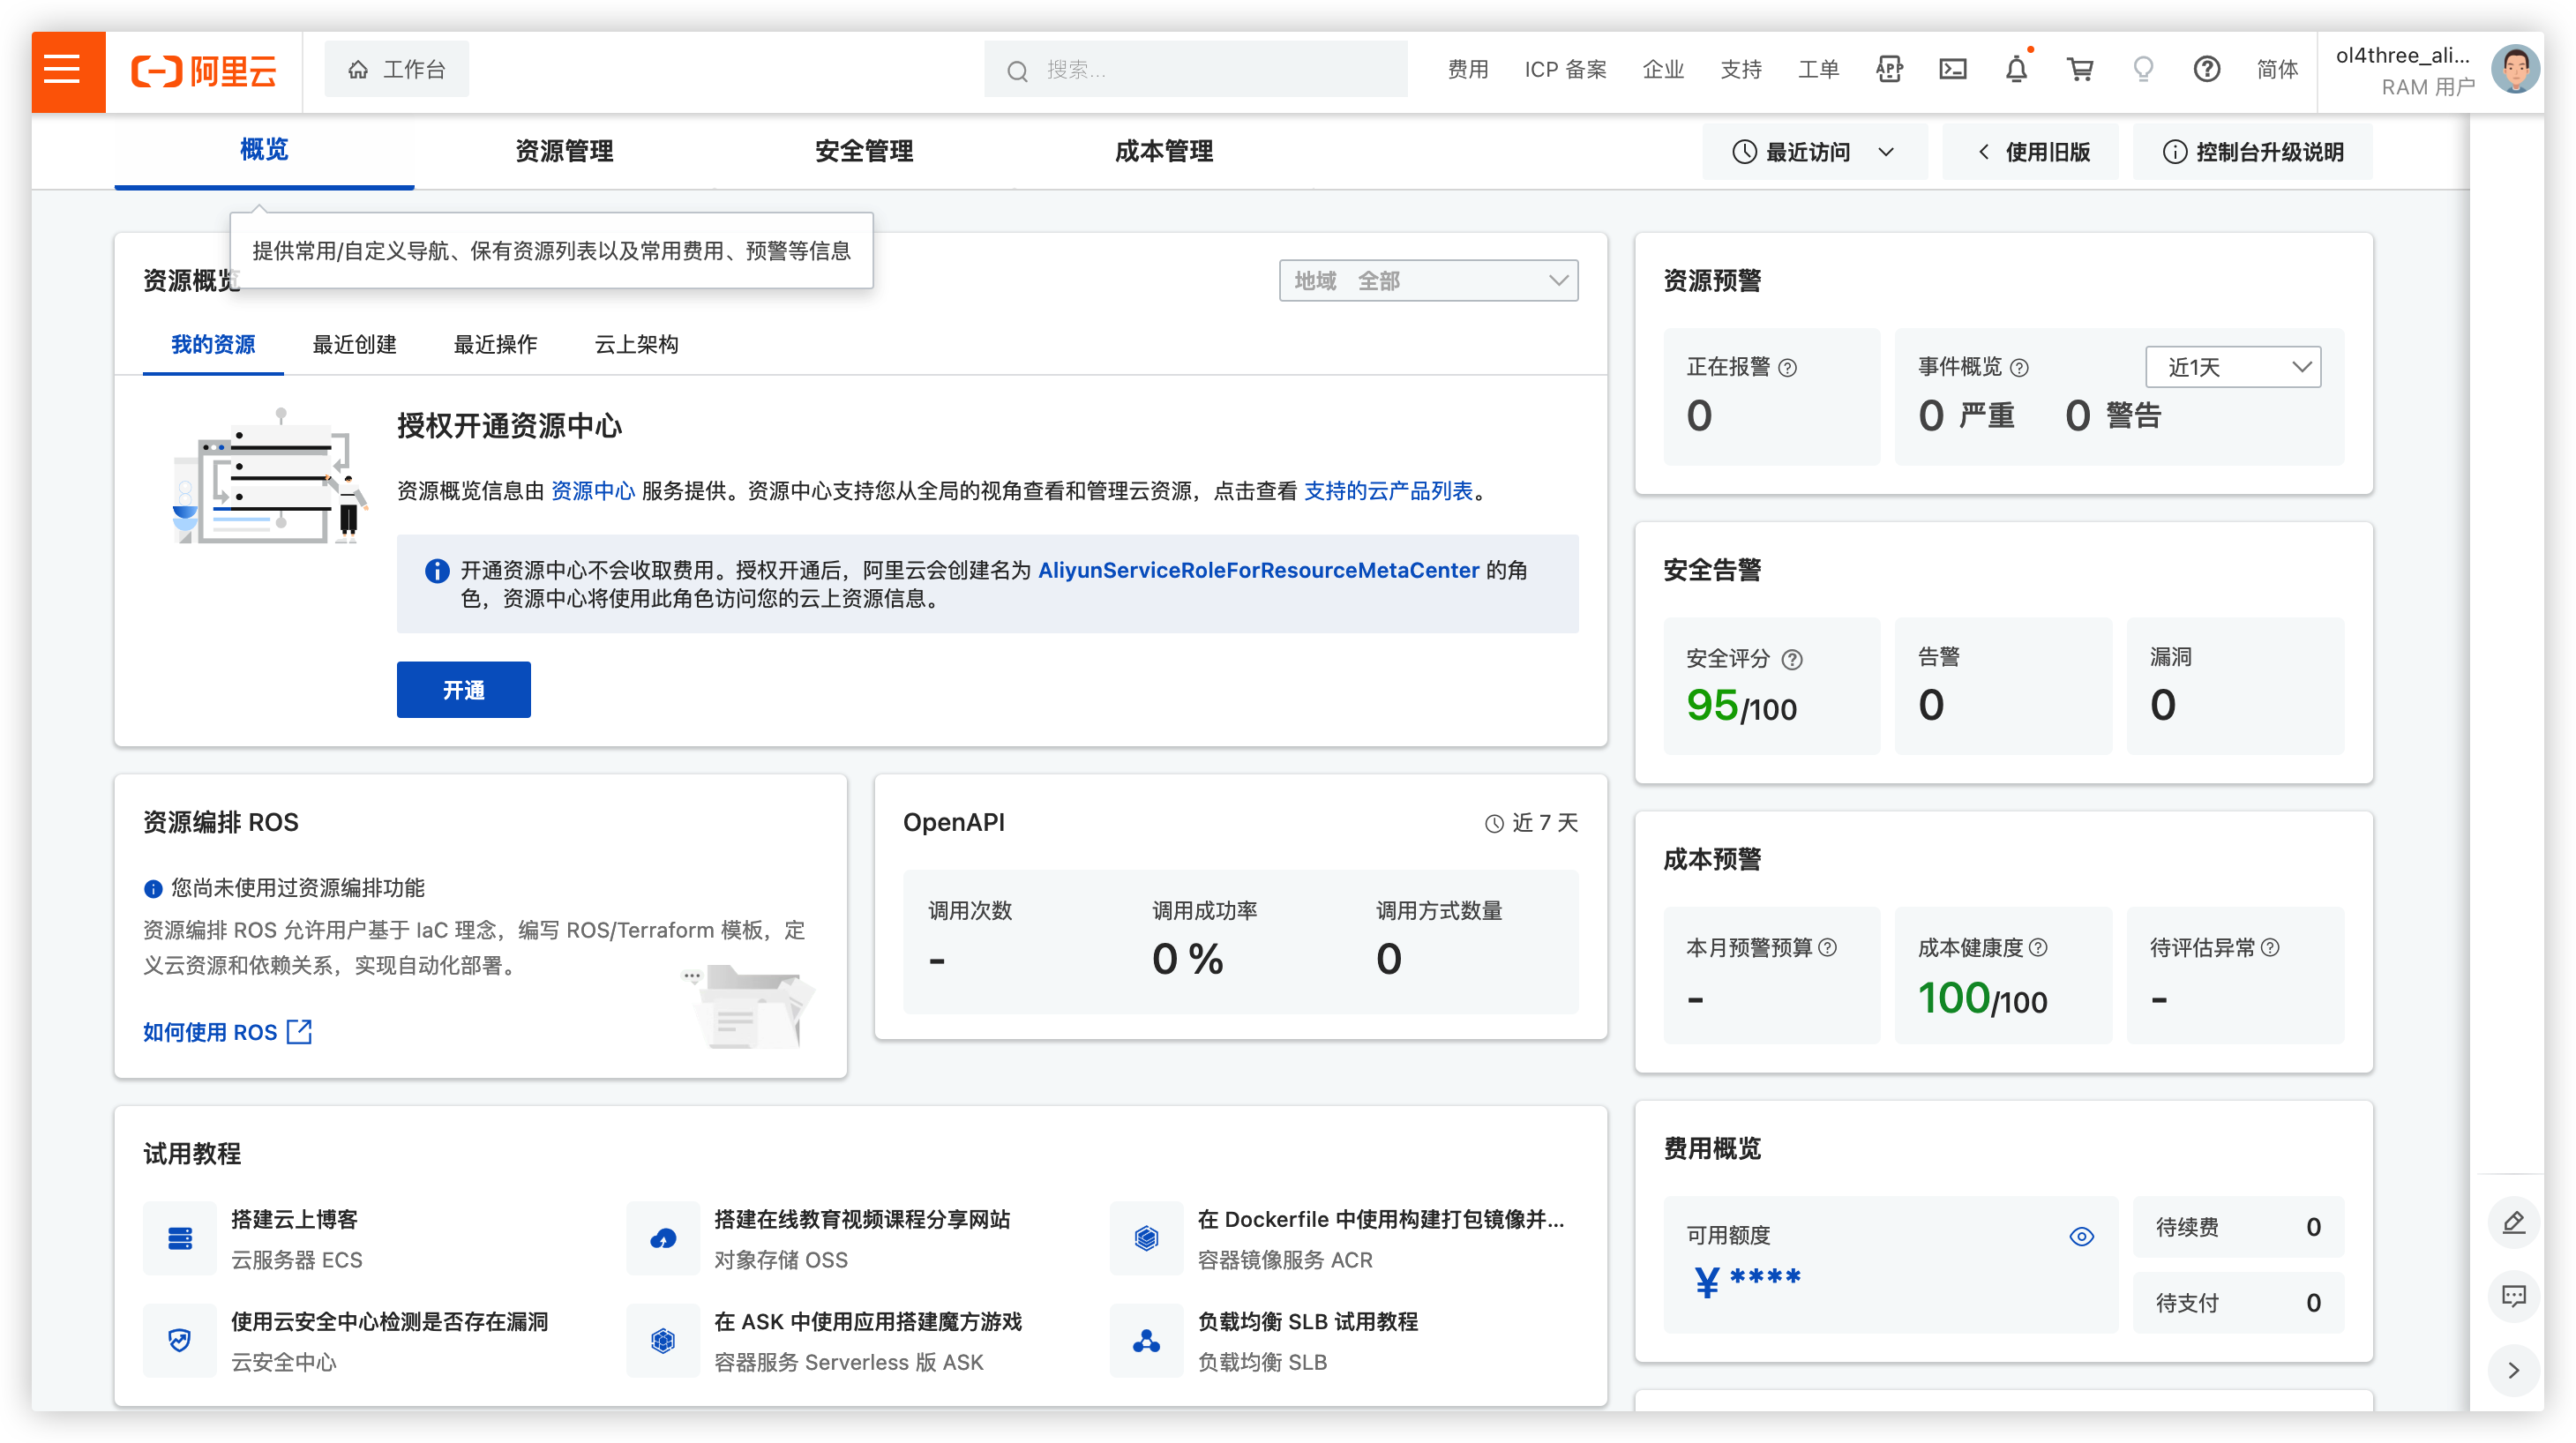2576x1443 pixels.
Task: Click the OSS tutorial cloud icon
Action: click(663, 1238)
